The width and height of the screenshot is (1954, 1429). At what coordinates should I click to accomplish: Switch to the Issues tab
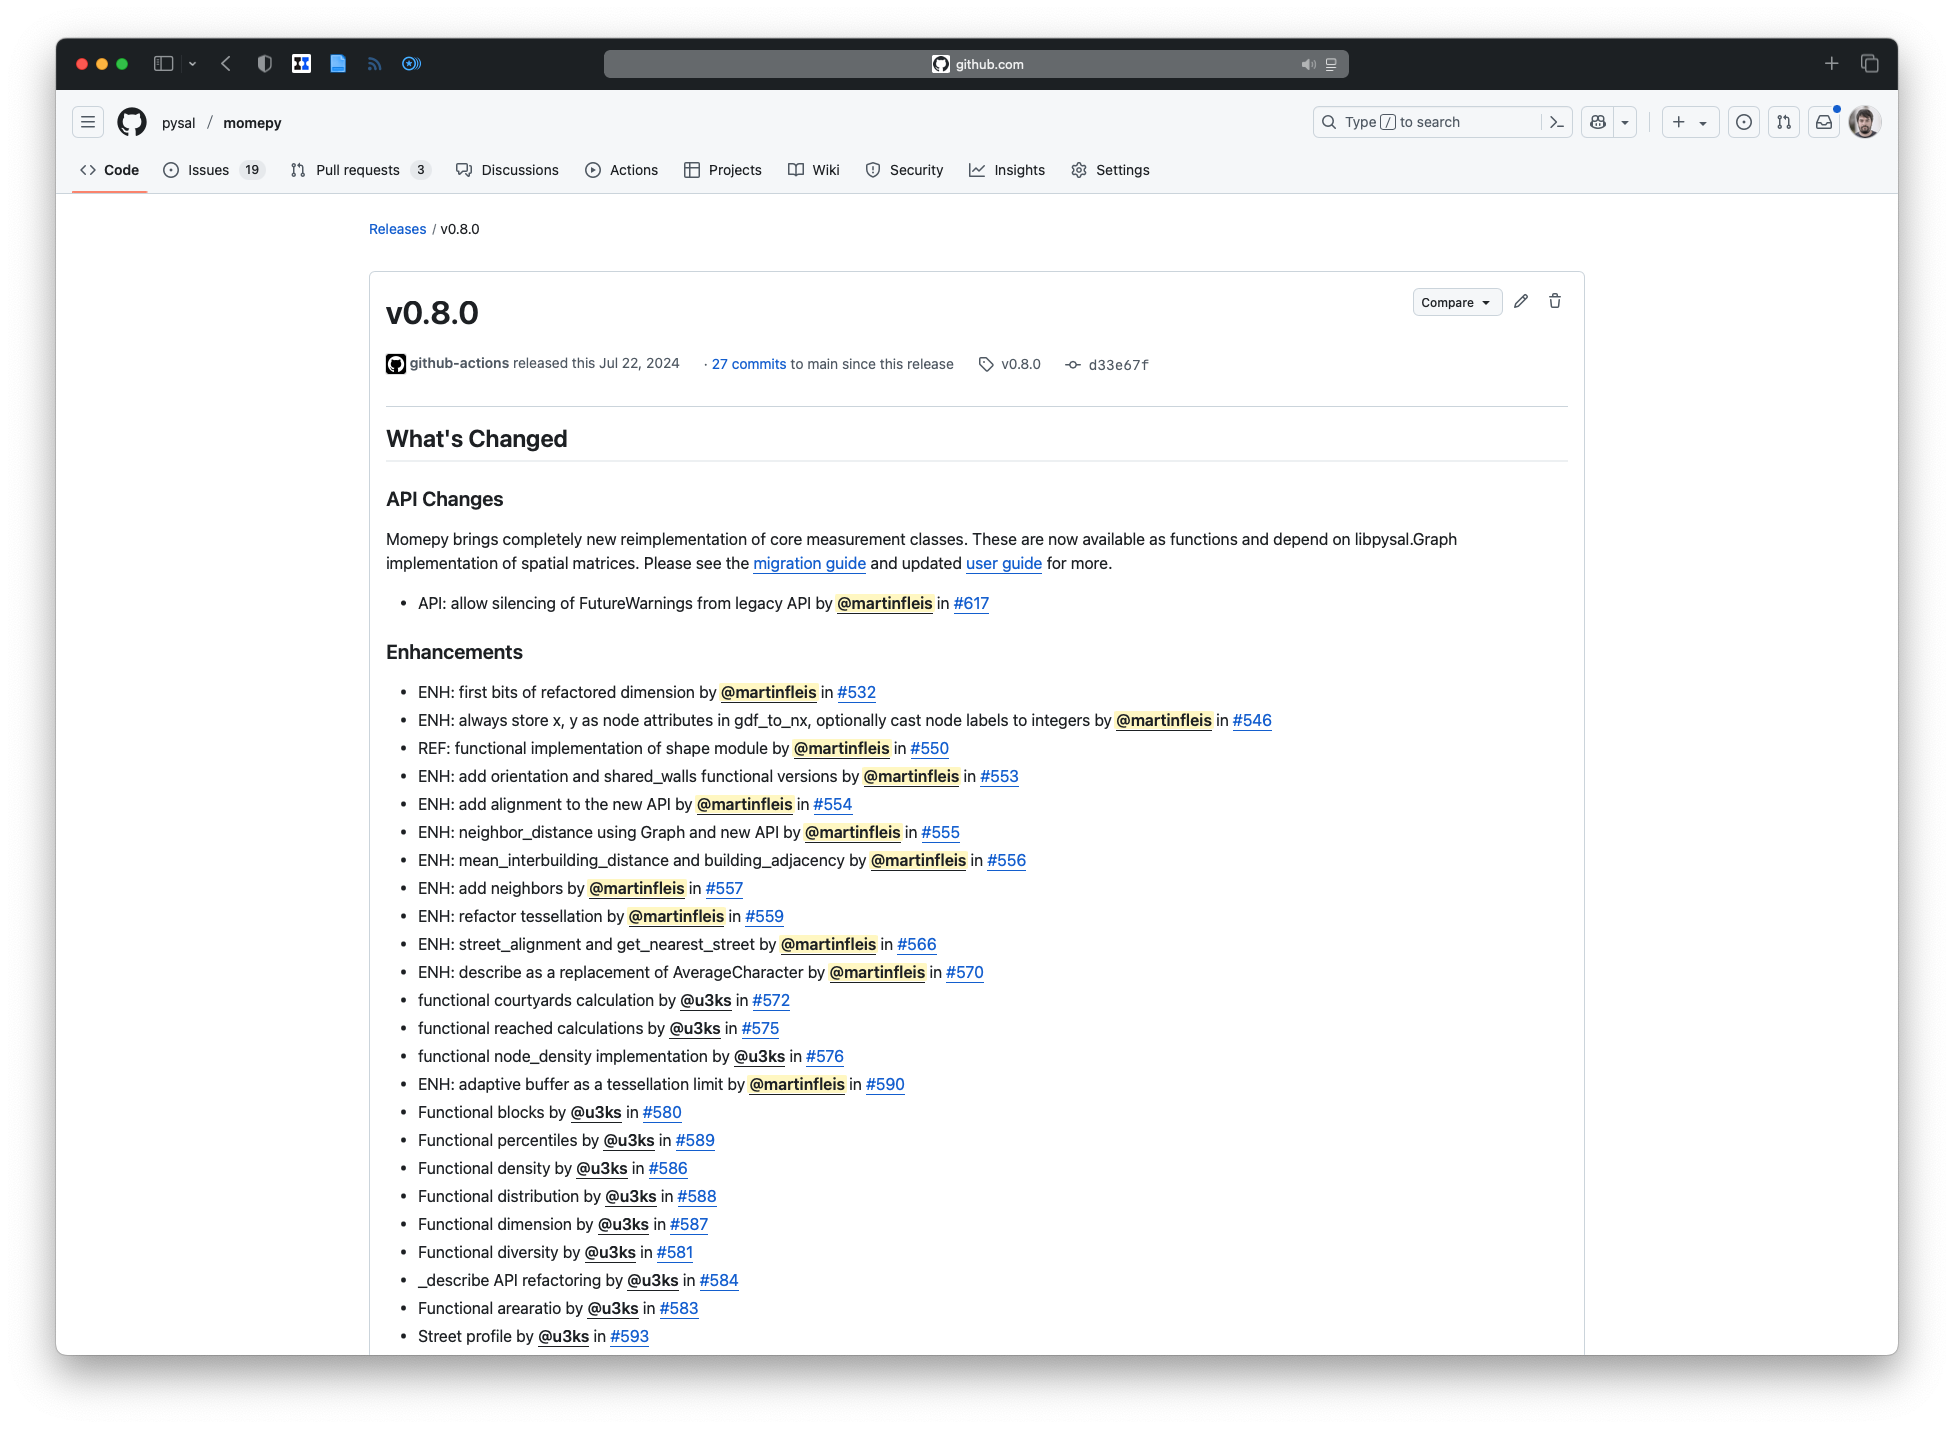click(x=208, y=170)
